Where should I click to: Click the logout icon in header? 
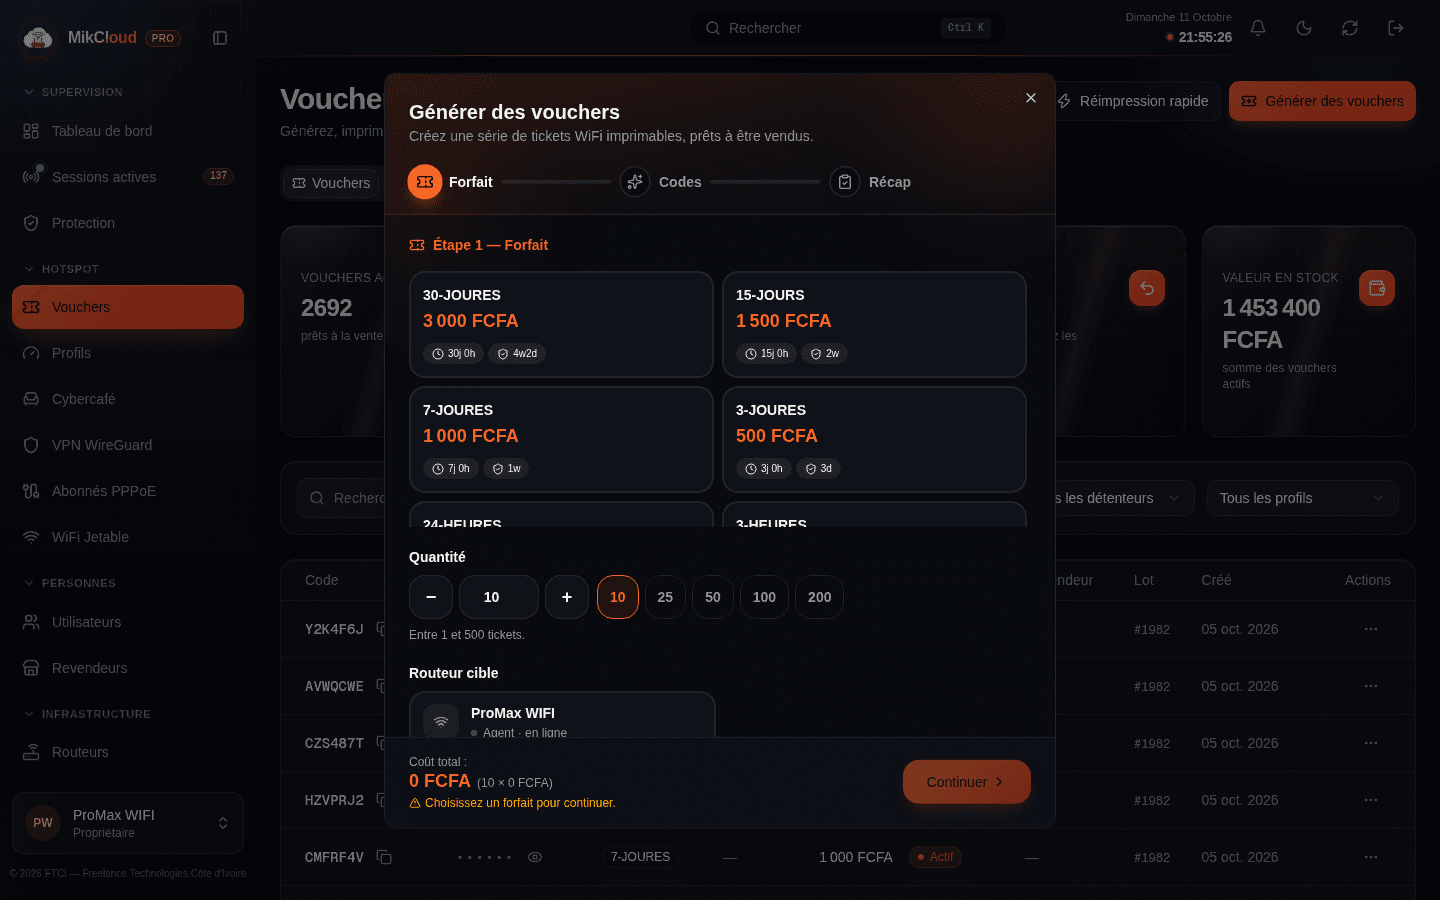1396,28
